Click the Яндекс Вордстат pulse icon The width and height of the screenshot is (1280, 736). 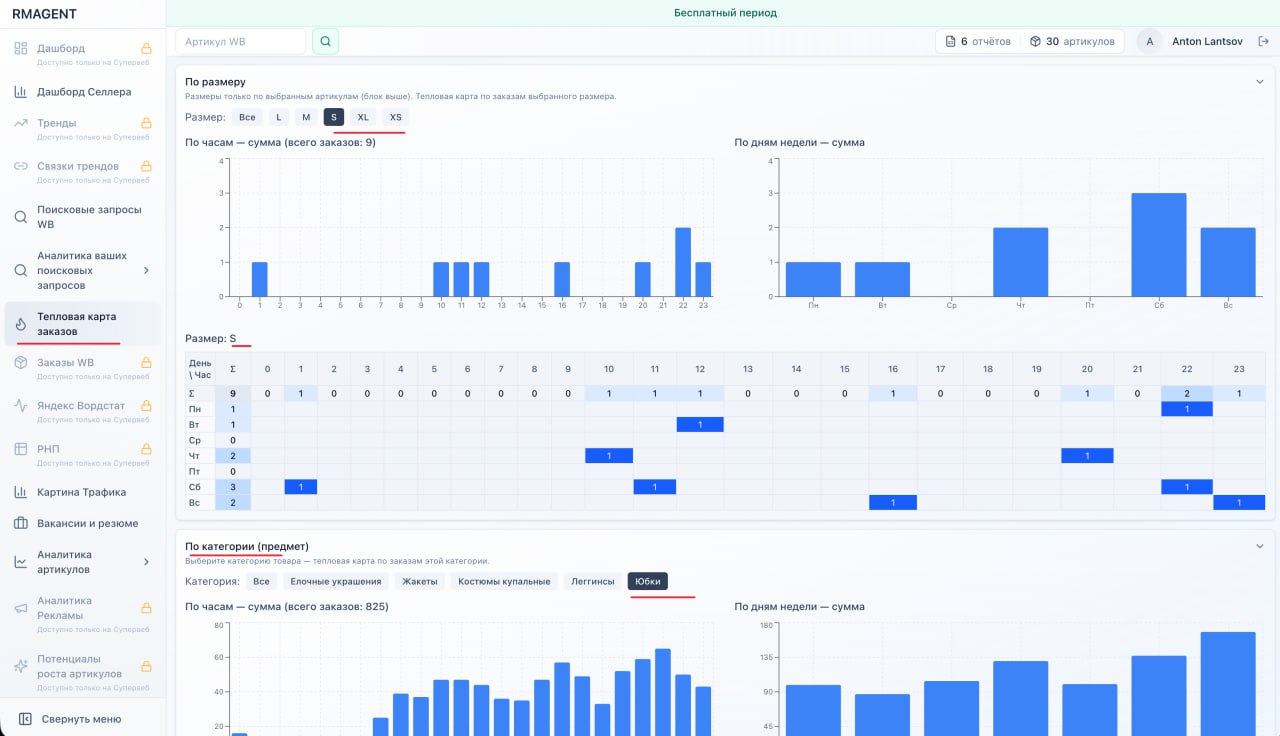(20, 406)
